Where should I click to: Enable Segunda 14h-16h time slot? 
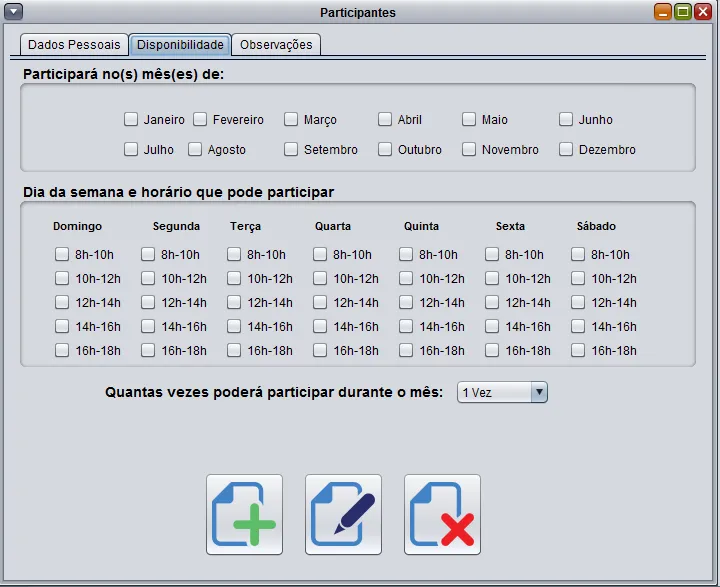148,326
